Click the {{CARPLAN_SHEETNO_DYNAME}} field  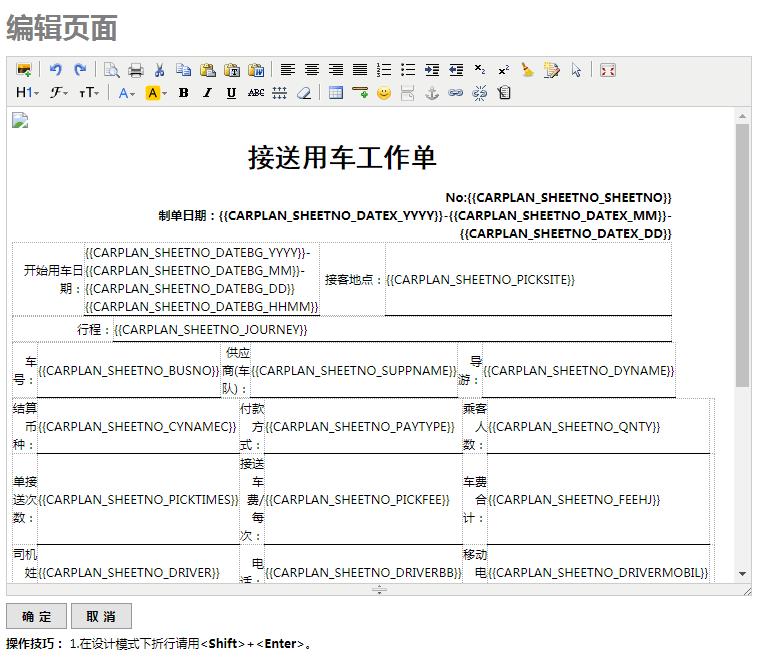579,371
